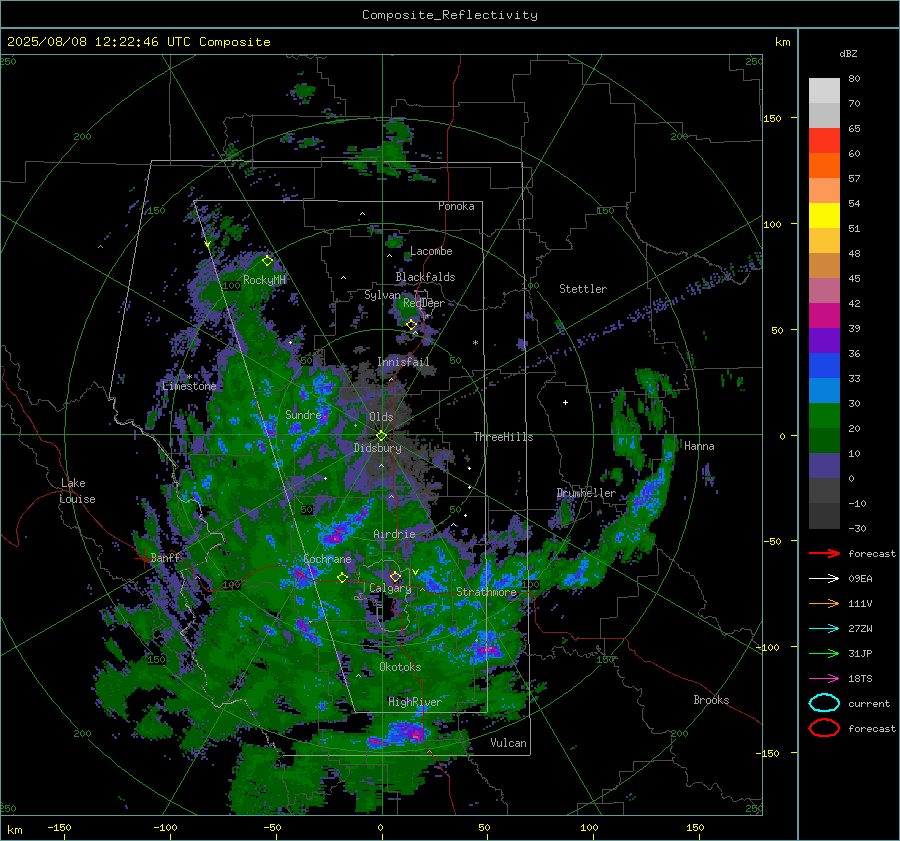Click the white 09EA arrow icon
Viewport: 900px width, 841px height.
point(824,579)
